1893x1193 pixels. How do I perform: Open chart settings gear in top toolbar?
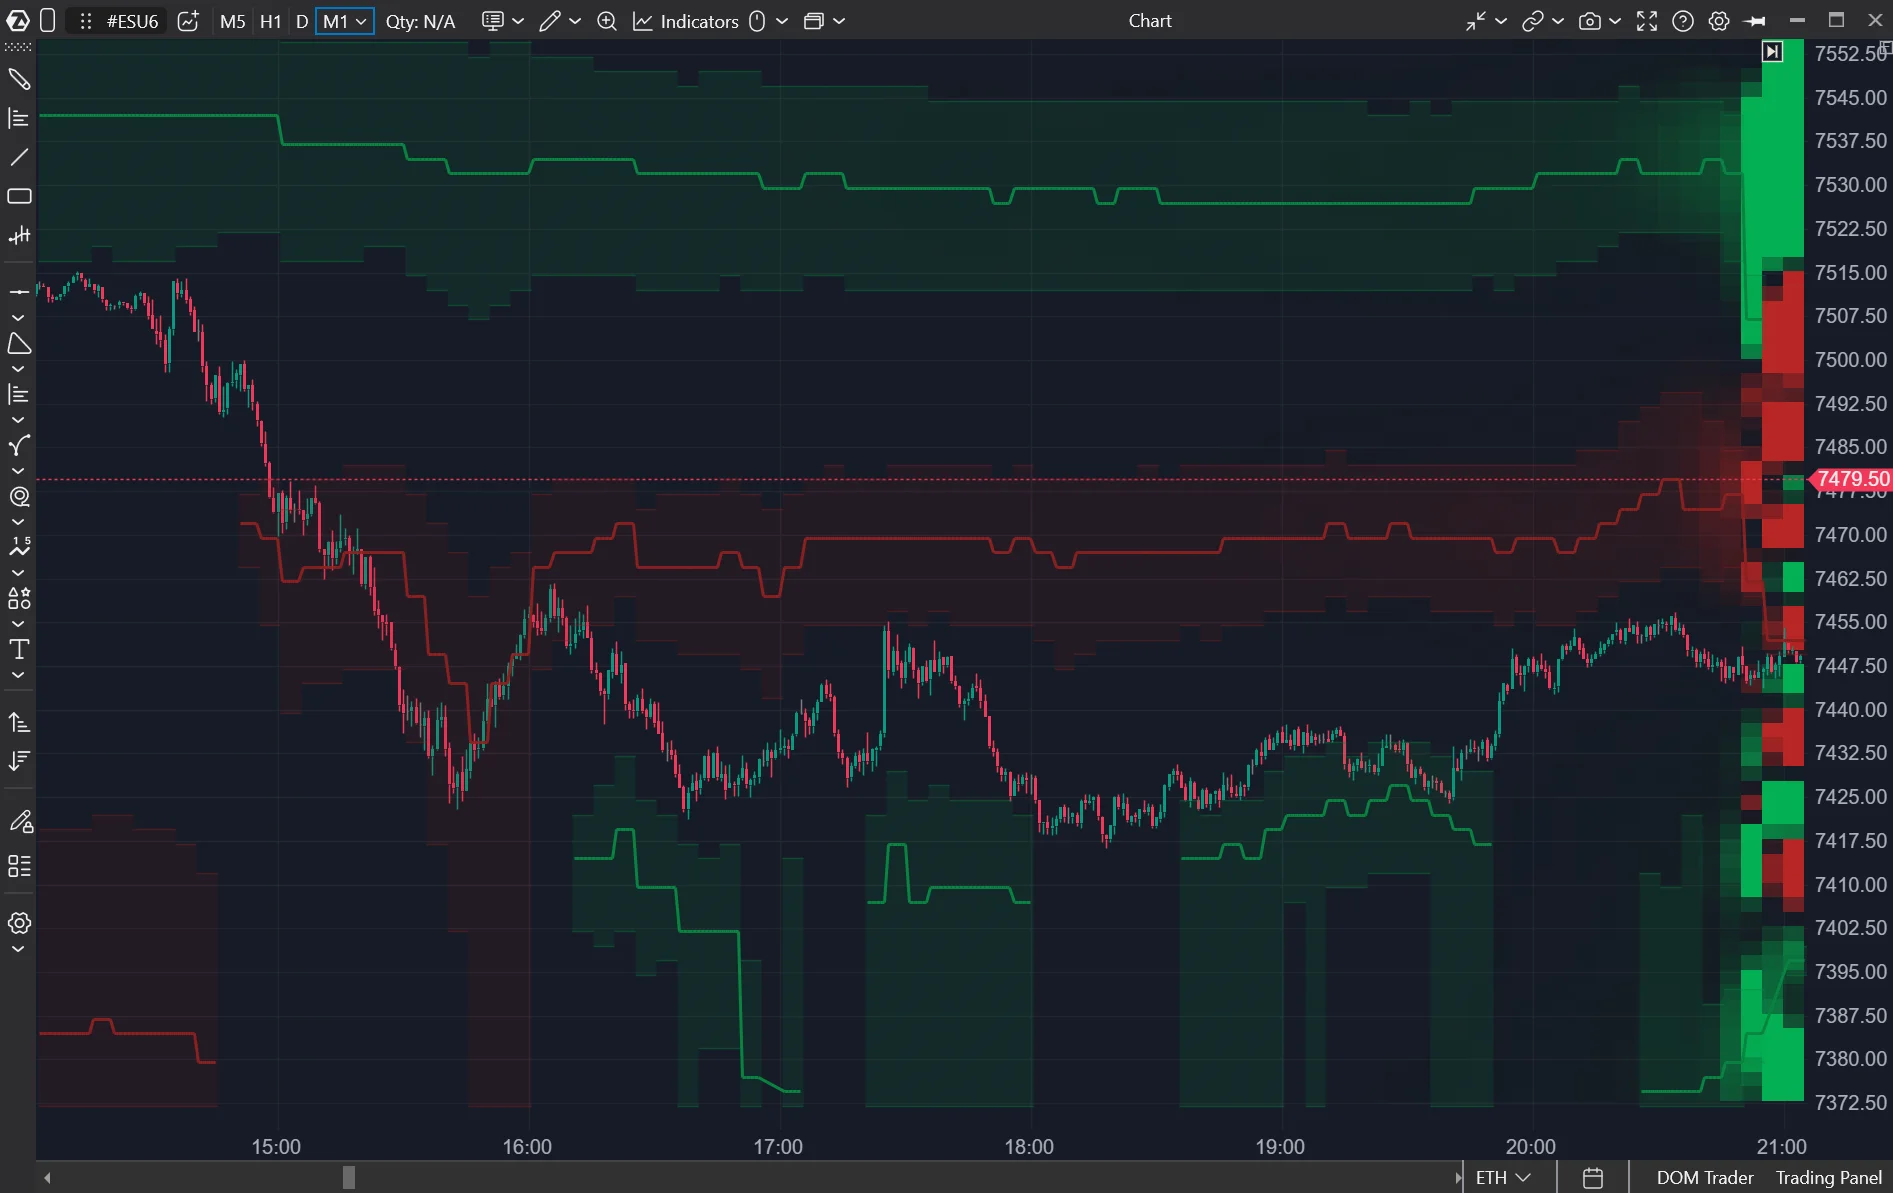1719,21
